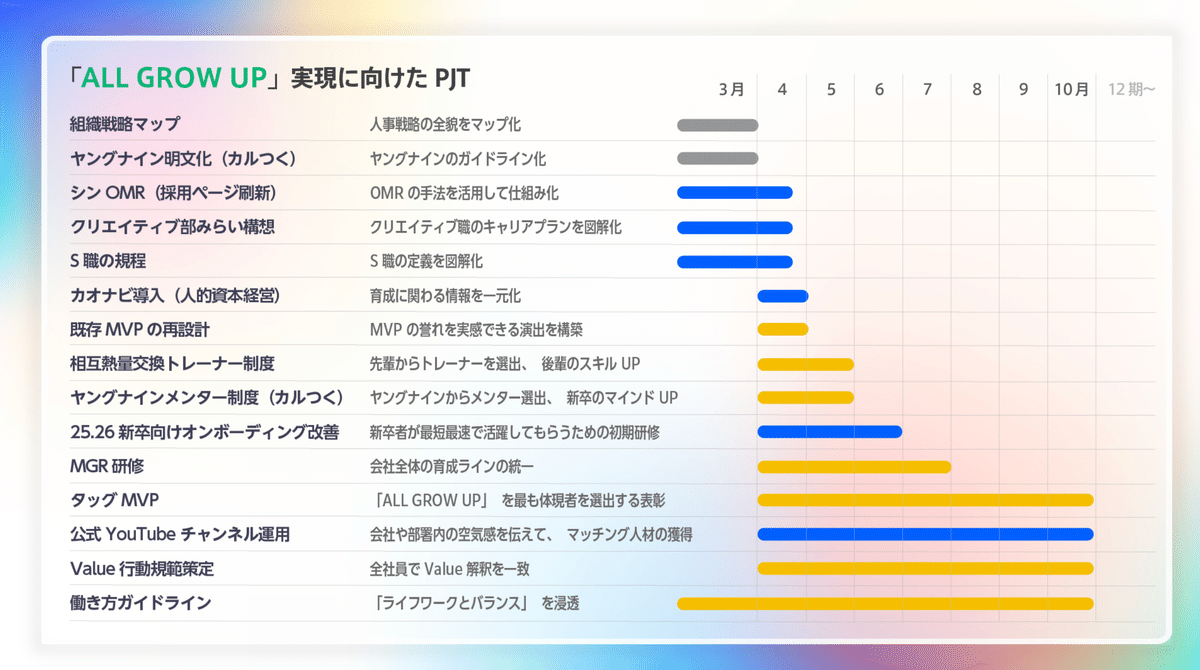Image resolution: width=1200 pixels, height=670 pixels.
Task: Click the 12期〜 column header
Action: [x=1132, y=90]
